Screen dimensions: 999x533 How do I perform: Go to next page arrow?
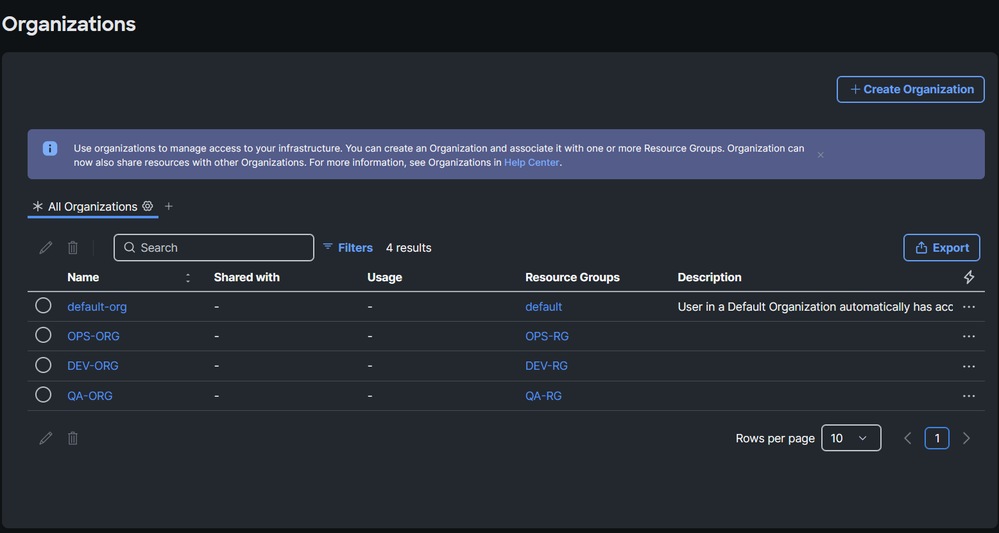[x=966, y=438]
